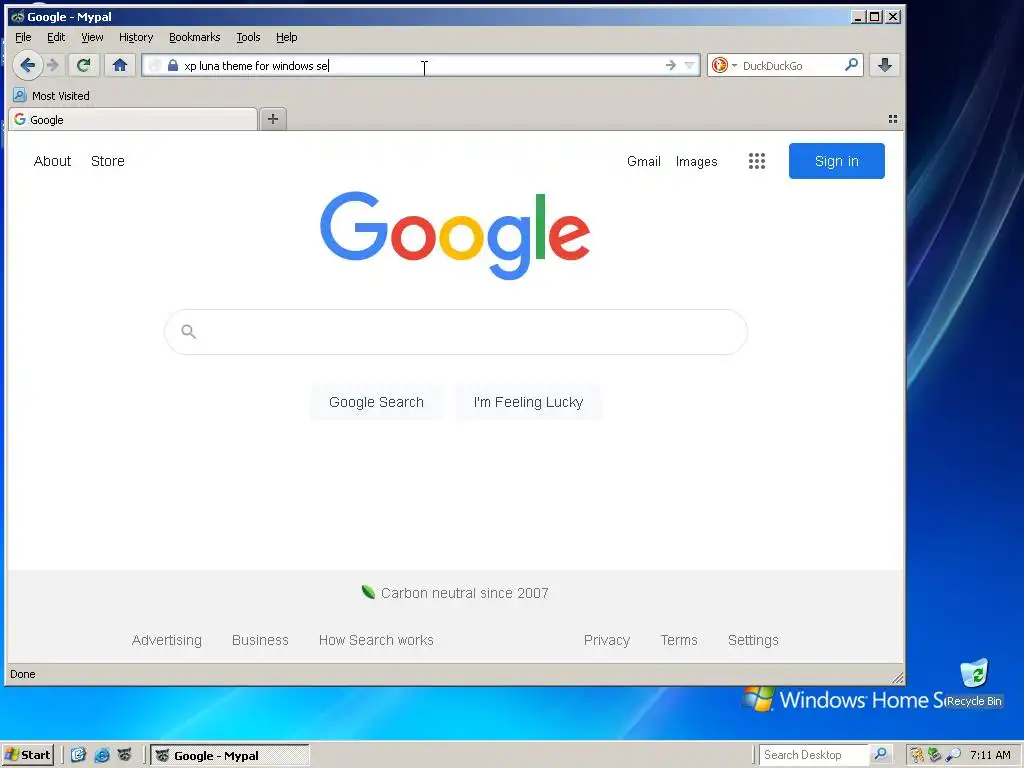Click the Google logo image

pos(455,235)
